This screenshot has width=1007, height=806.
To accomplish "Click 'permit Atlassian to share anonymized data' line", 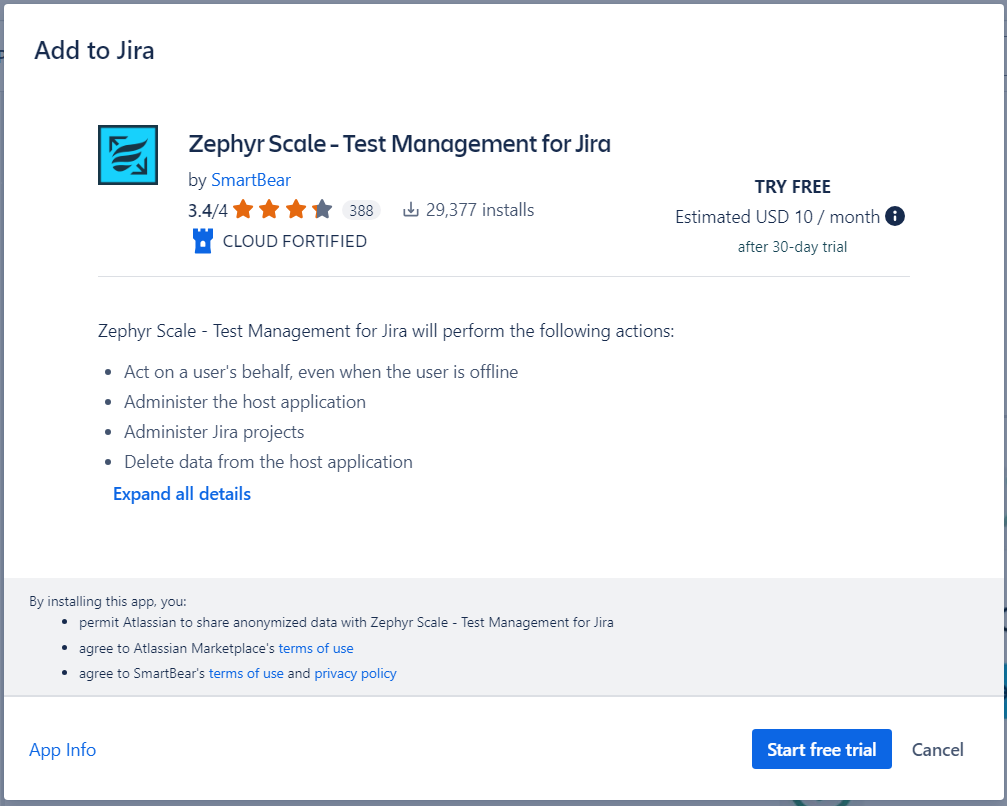I will (x=346, y=622).
